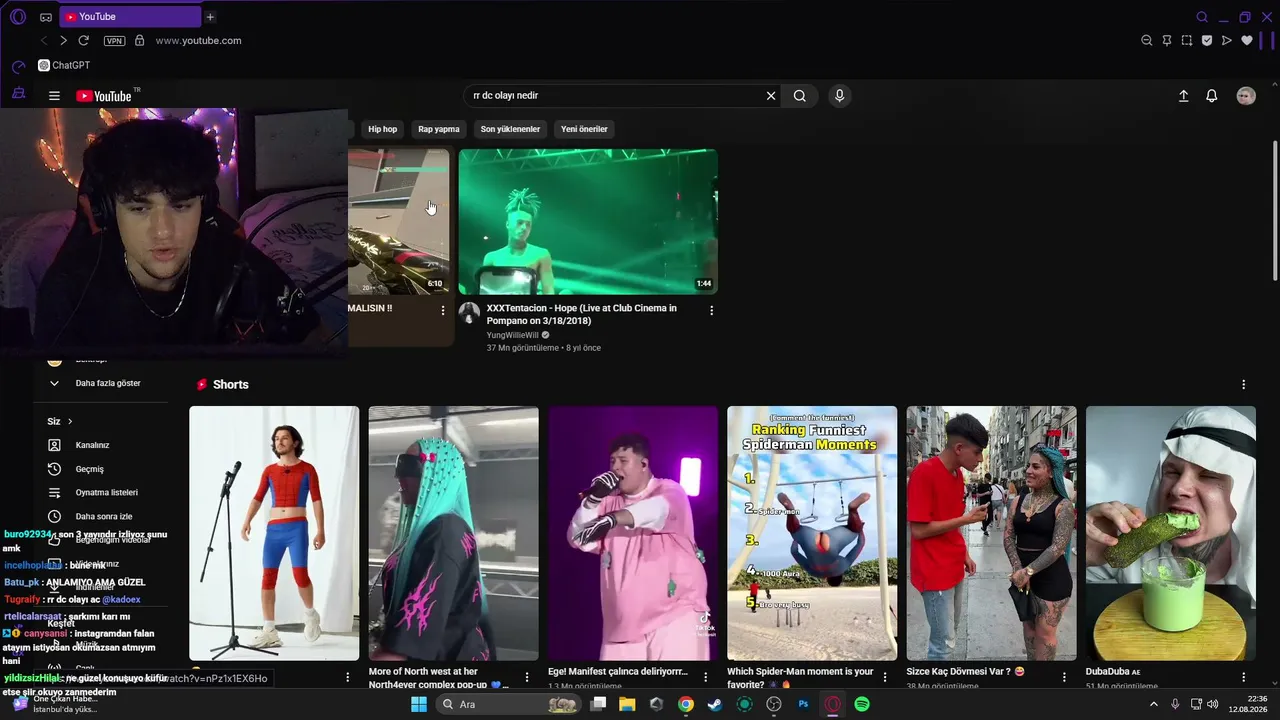Open the YungWillieWill channel name
Screen dimensions: 1280x720
[513, 335]
